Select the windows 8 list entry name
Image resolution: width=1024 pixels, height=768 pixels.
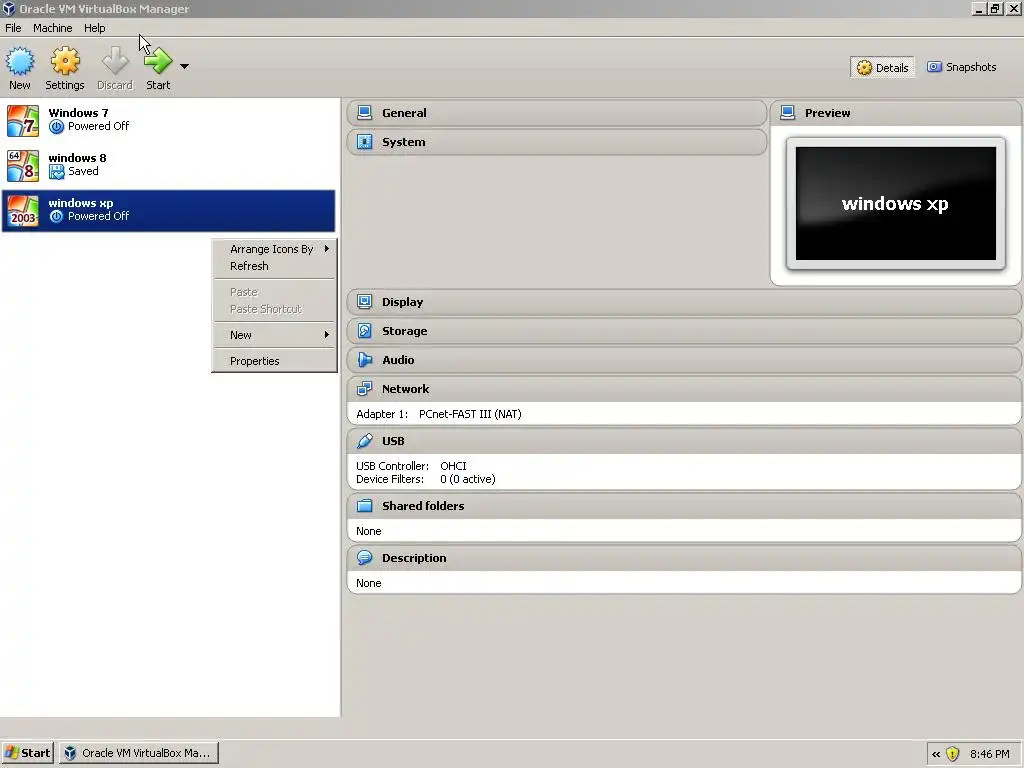pyautogui.click(x=77, y=158)
